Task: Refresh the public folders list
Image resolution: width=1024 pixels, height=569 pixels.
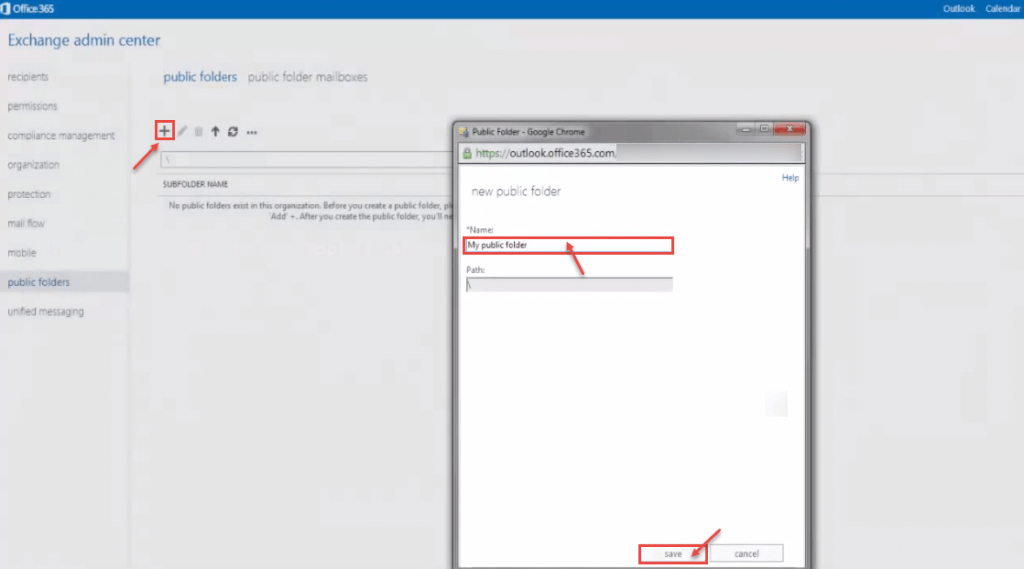Action: 232,131
